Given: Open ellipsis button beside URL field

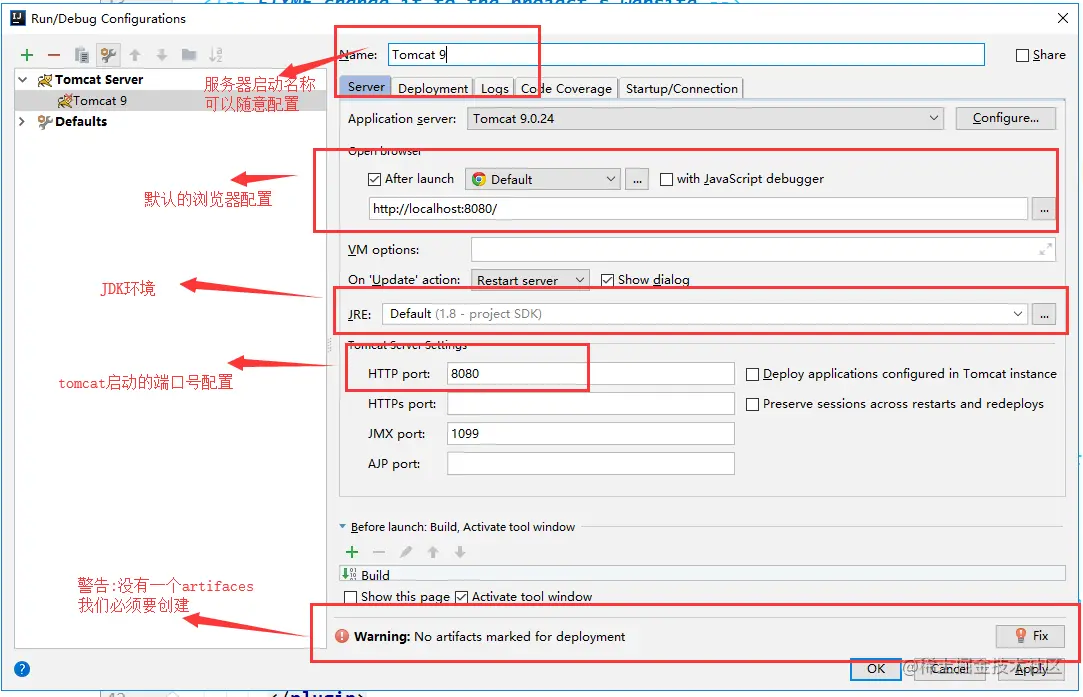Looking at the screenshot, I should [1044, 209].
